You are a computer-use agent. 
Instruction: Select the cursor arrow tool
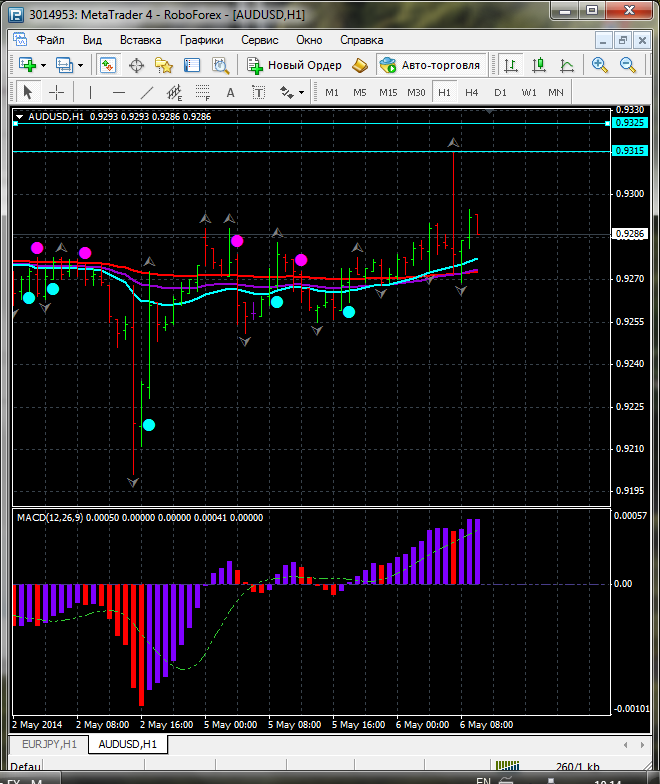click(x=28, y=92)
